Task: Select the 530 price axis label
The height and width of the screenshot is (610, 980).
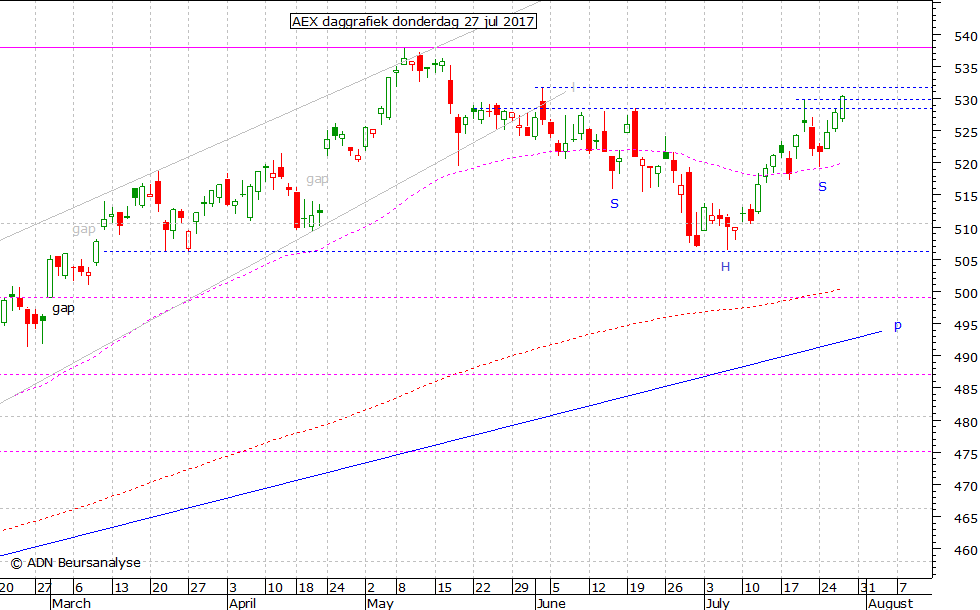Action: tap(966, 101)
